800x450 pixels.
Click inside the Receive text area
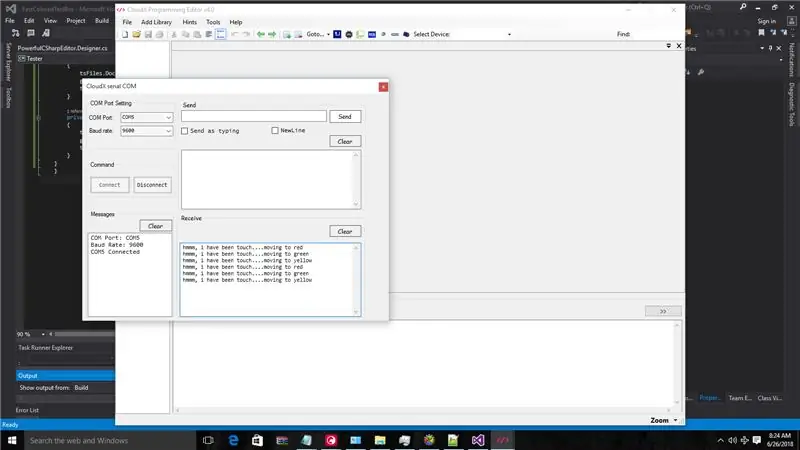(x=270, y=280)
